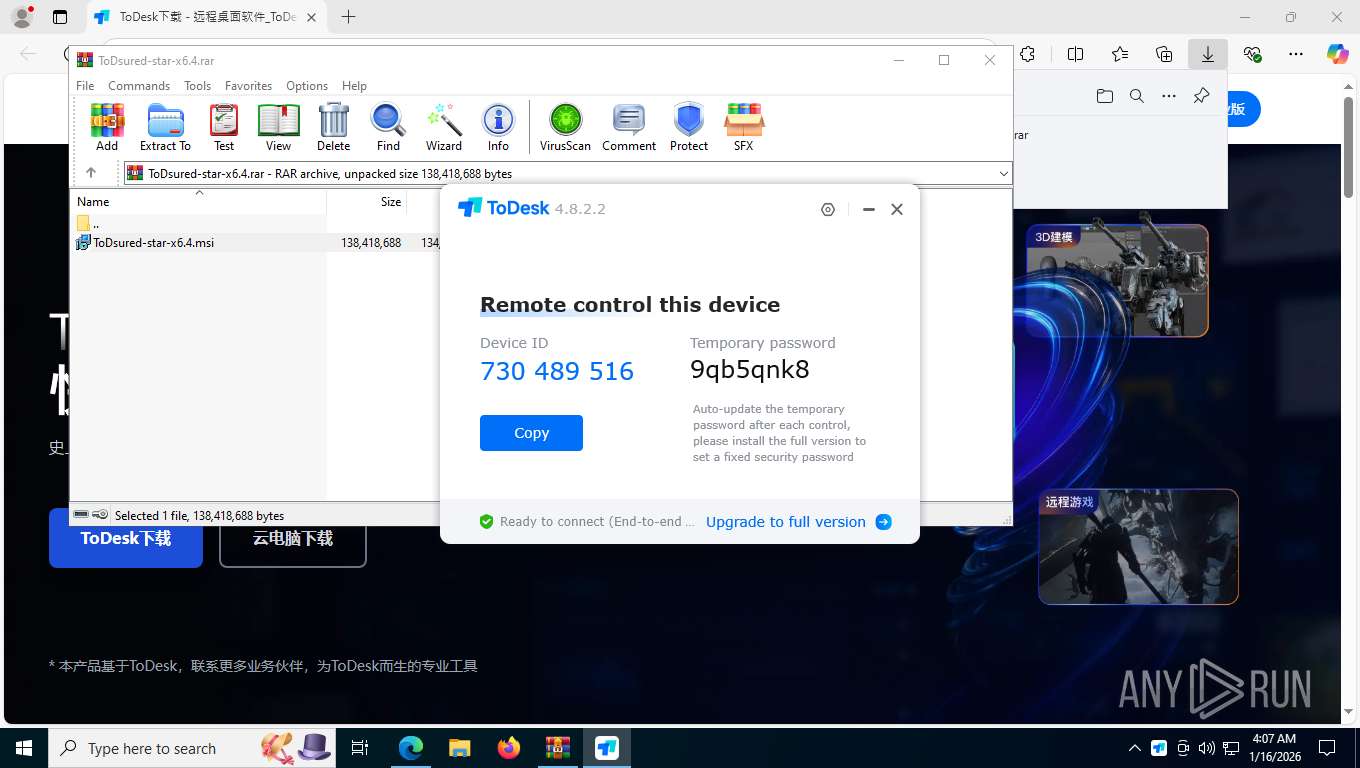1360x768 pixels.
Task: Click the taskbar search box
Action: tap(190, 748)
